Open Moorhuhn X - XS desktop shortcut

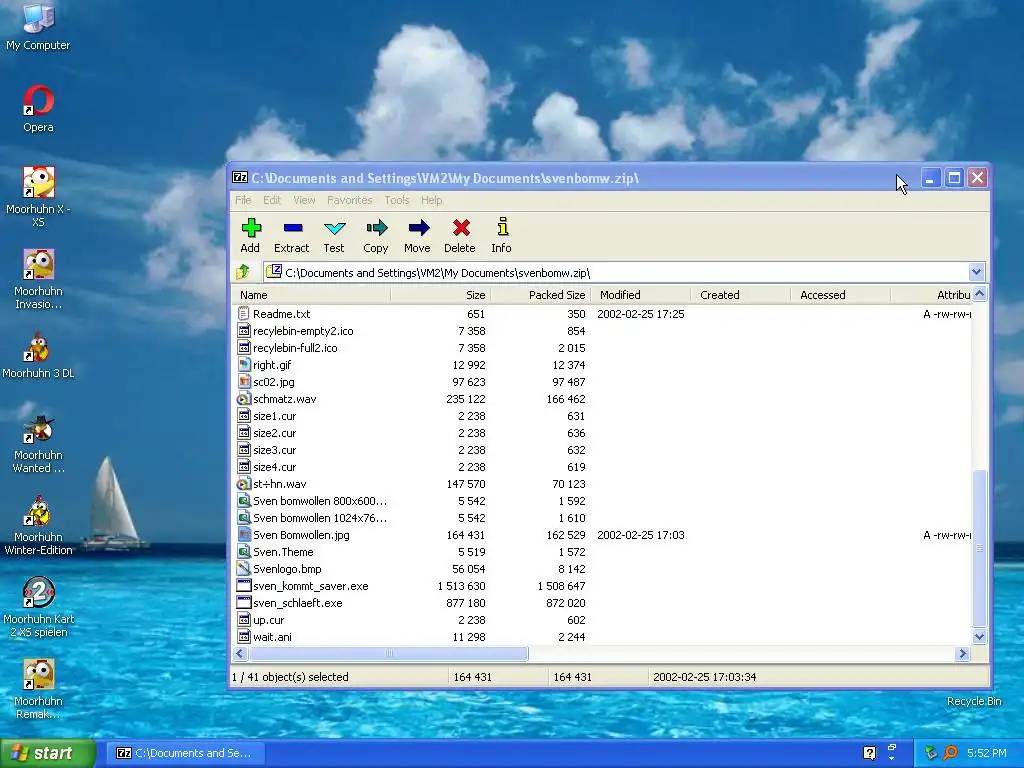38,196
